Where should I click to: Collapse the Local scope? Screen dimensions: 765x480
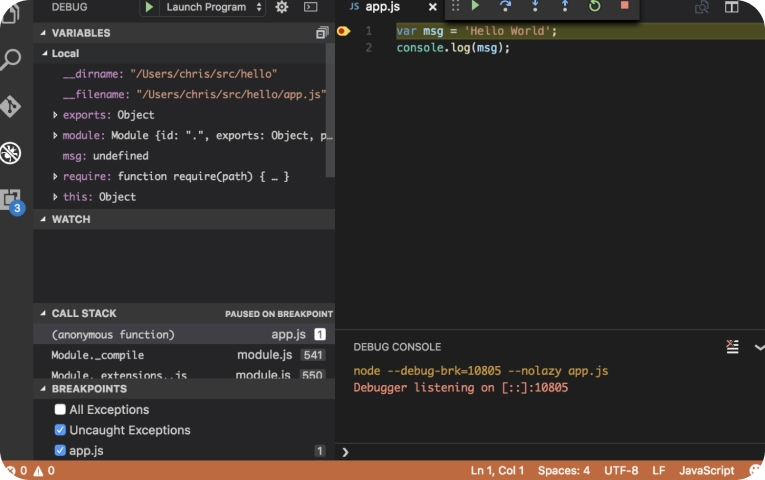click(x=45, y=53)
